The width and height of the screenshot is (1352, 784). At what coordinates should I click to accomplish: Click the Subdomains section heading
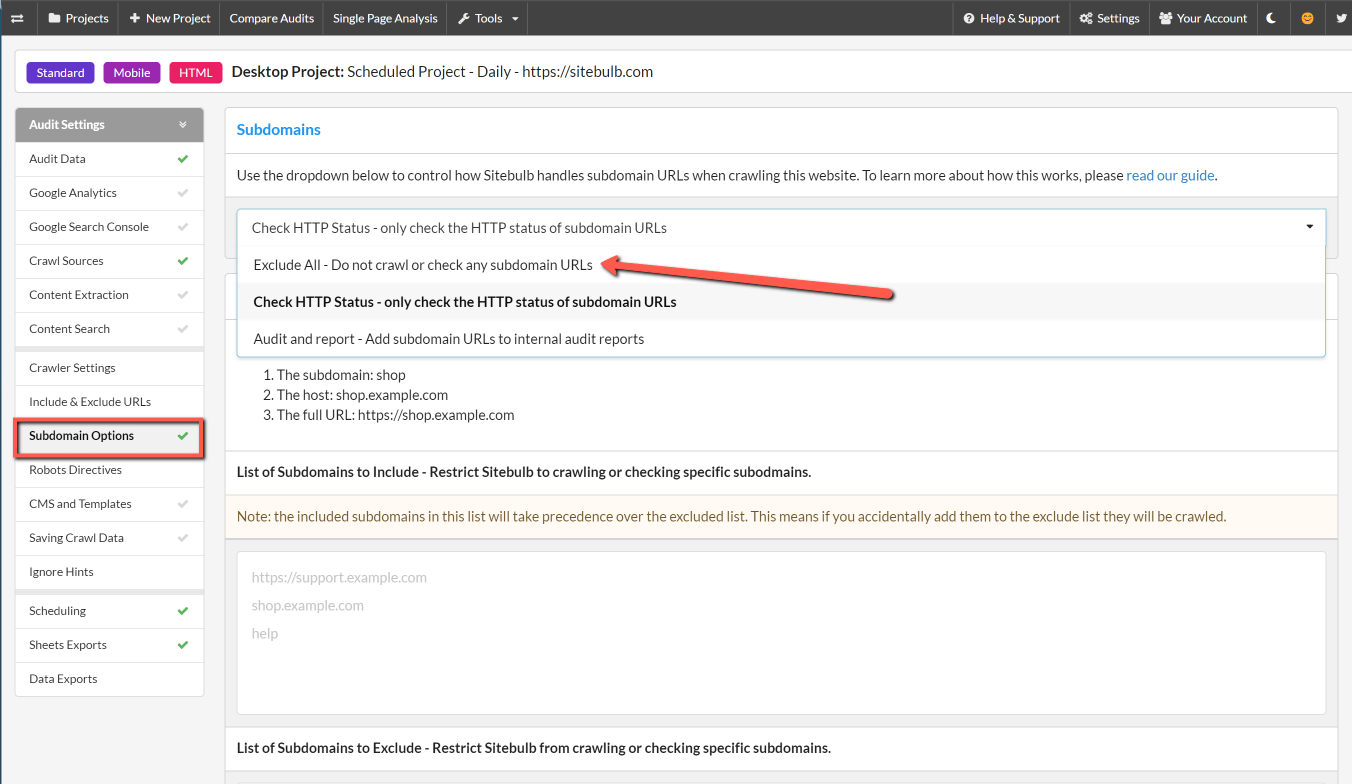(x=279, y=130)
